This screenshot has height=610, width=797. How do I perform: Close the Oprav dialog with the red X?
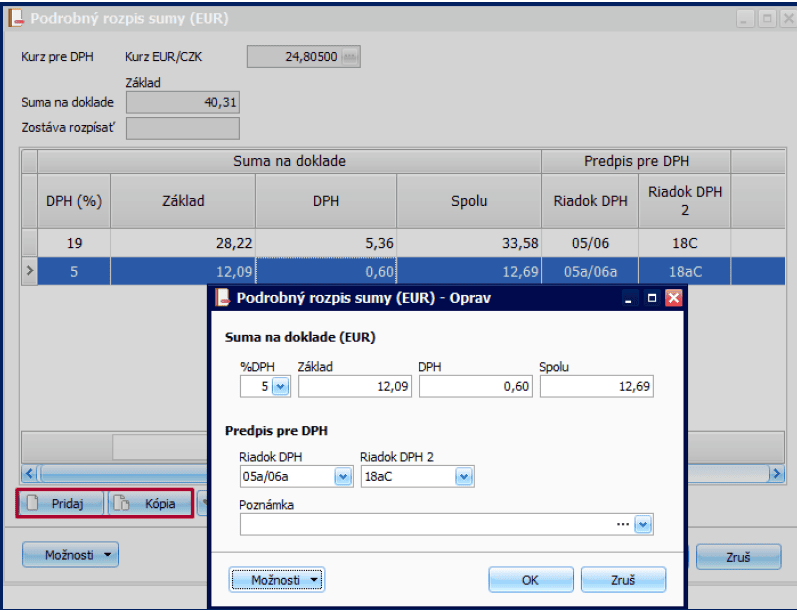[673, 298]
